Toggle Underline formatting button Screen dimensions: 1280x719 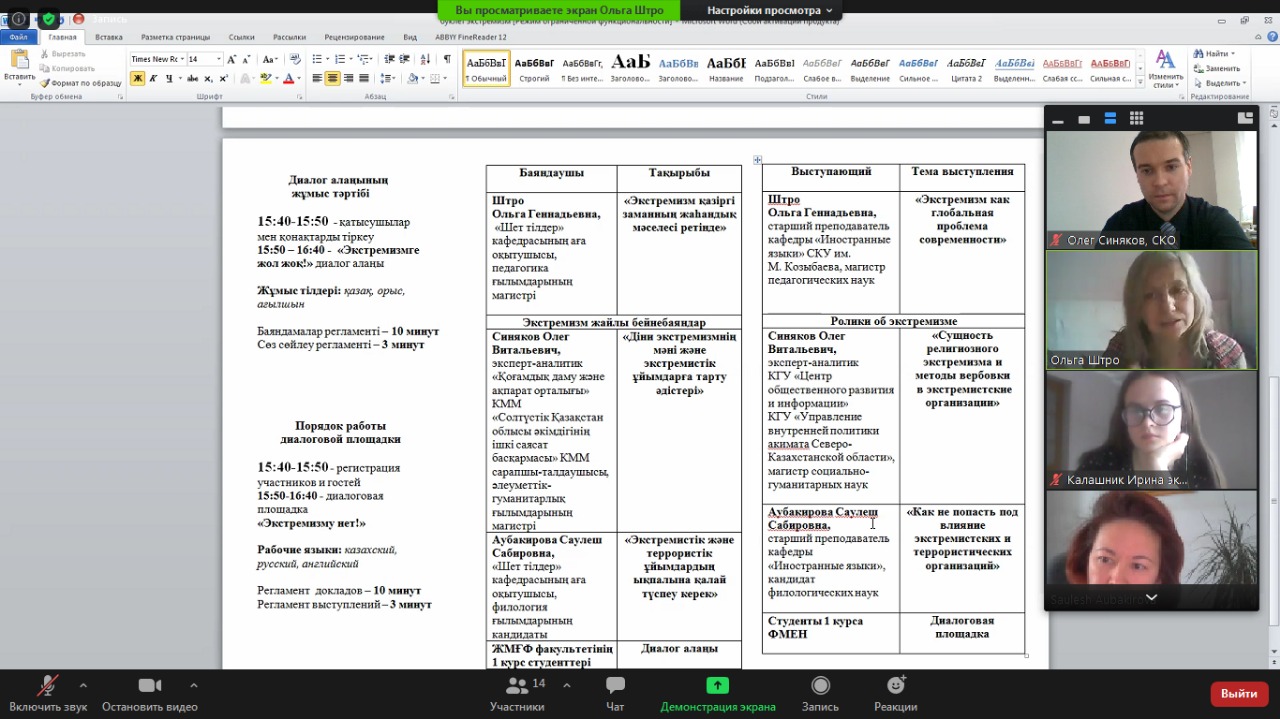pos(169,78)
